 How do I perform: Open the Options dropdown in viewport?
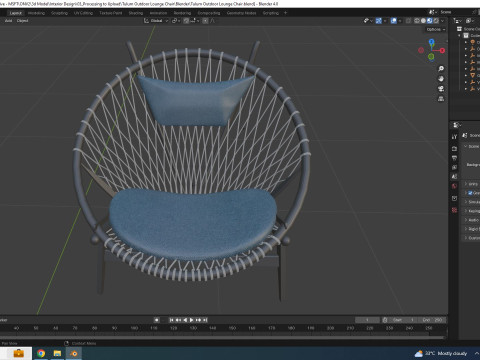(436, 29)
